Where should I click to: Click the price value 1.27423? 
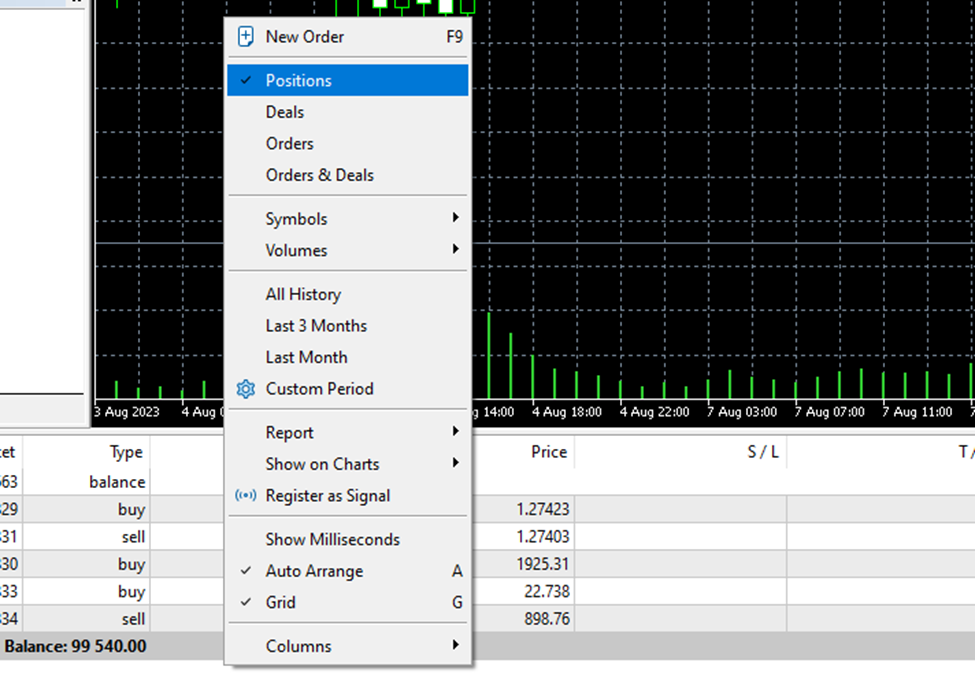[543, 509]
